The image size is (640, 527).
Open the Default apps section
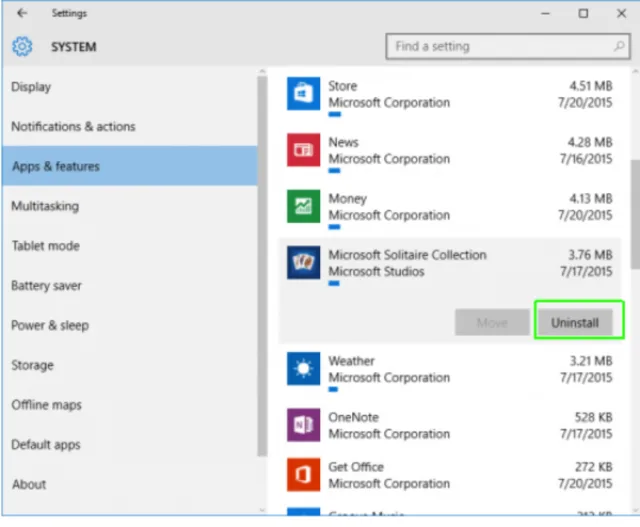click(46, 445)
